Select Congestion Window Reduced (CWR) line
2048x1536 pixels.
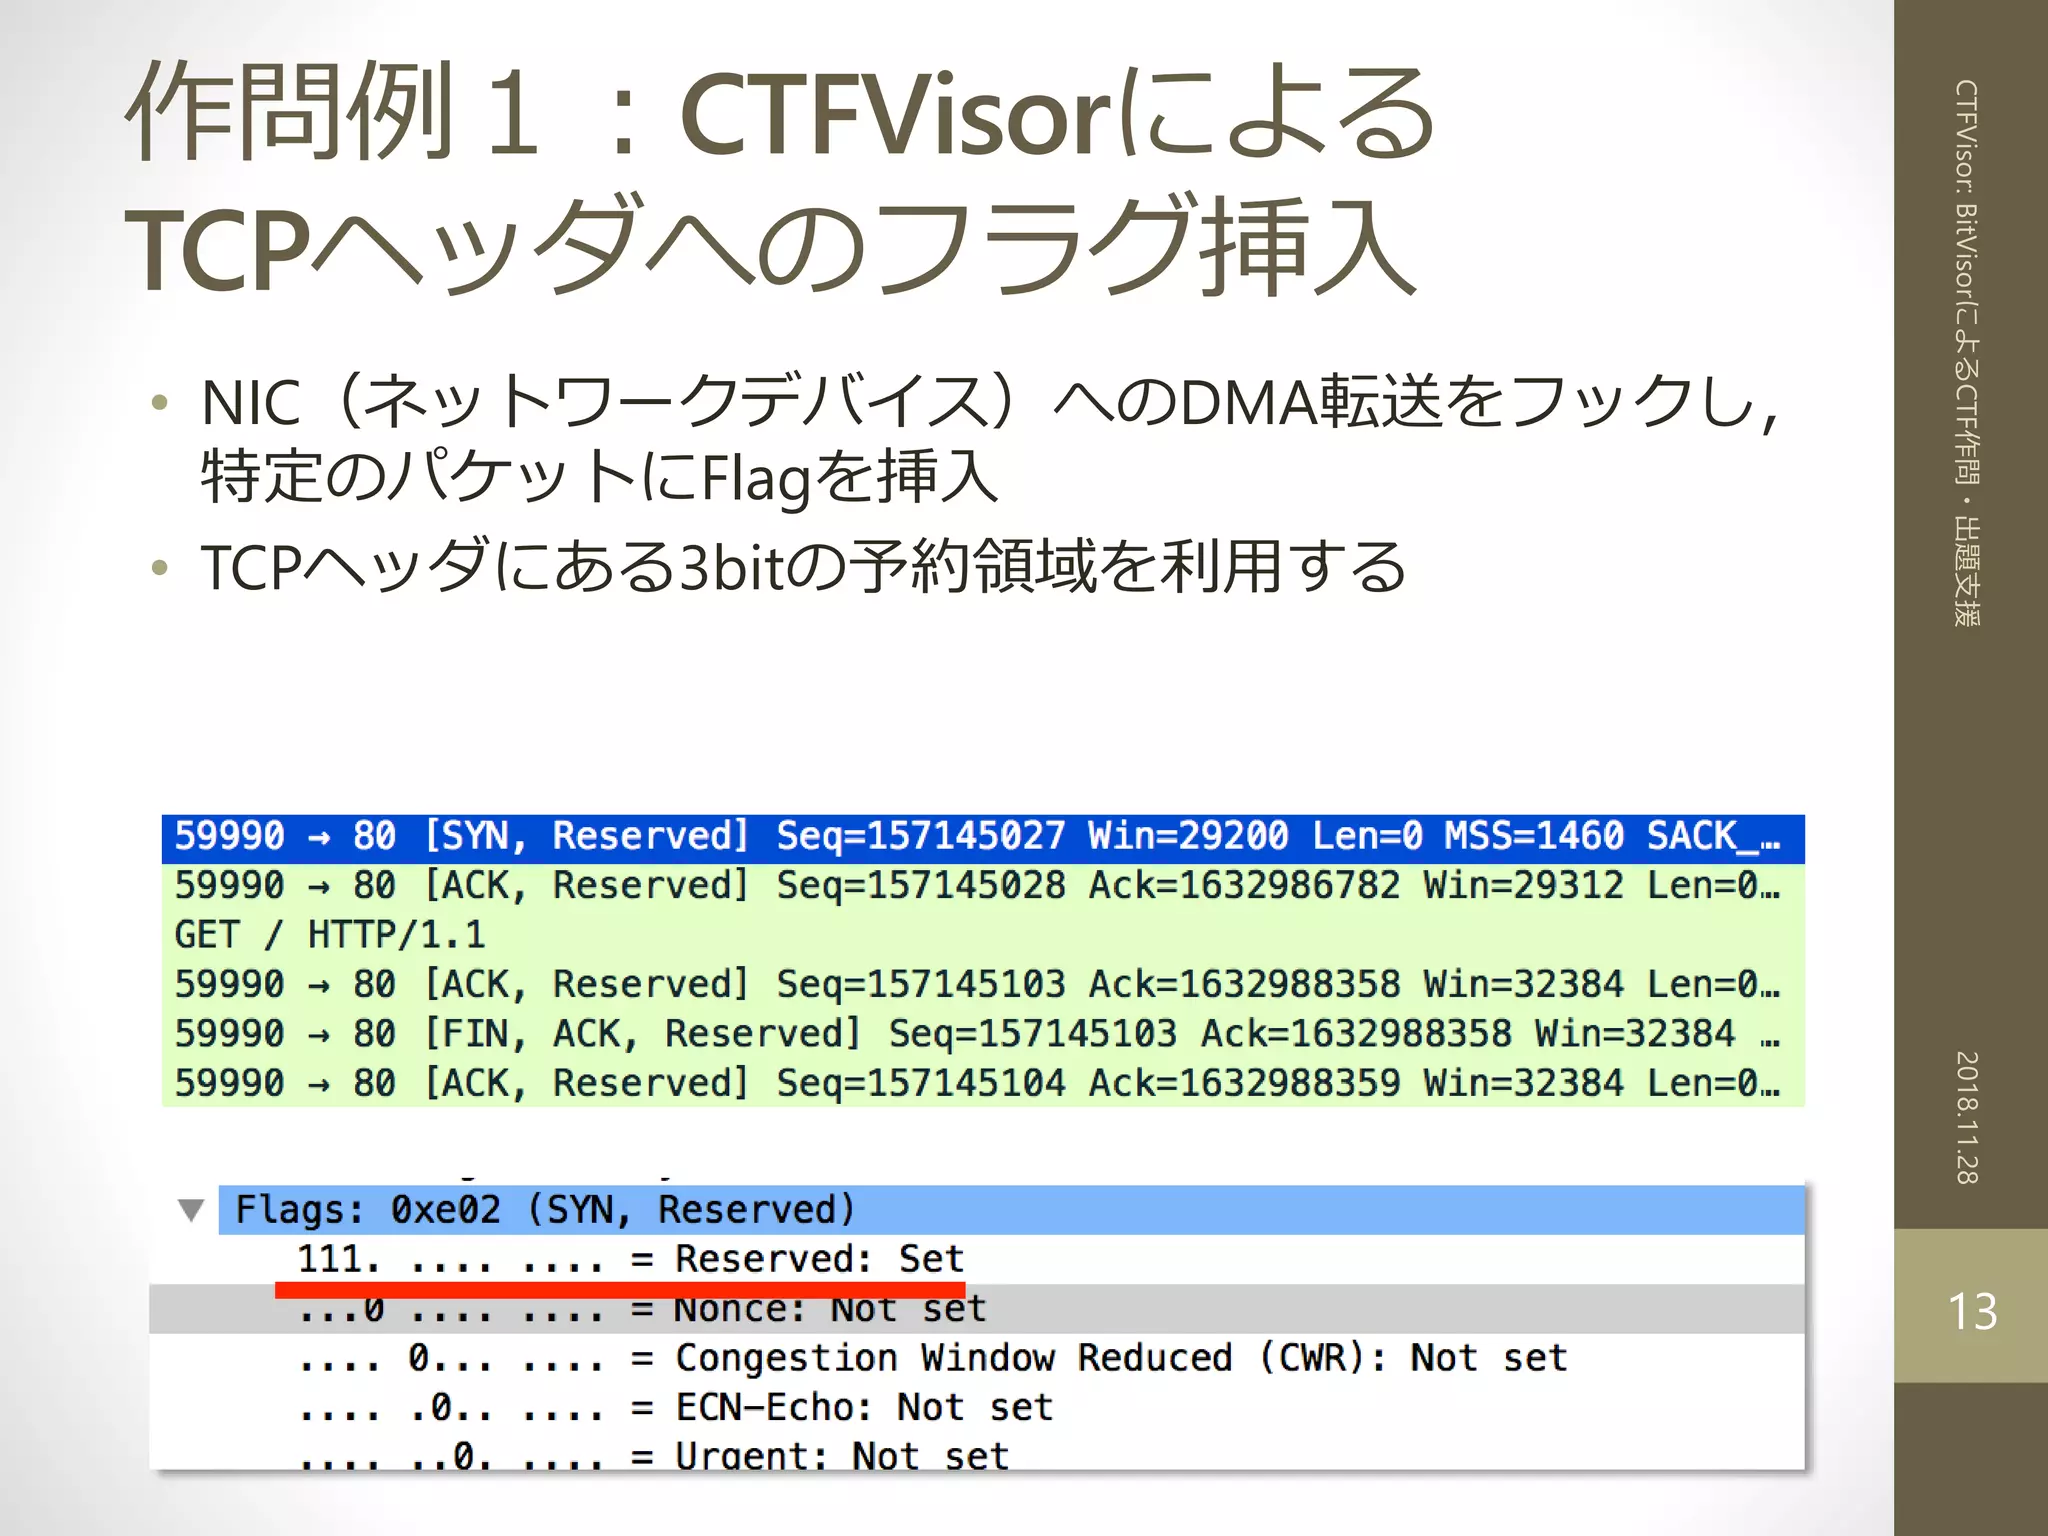pyautogui.click(x=977, y=1358)
